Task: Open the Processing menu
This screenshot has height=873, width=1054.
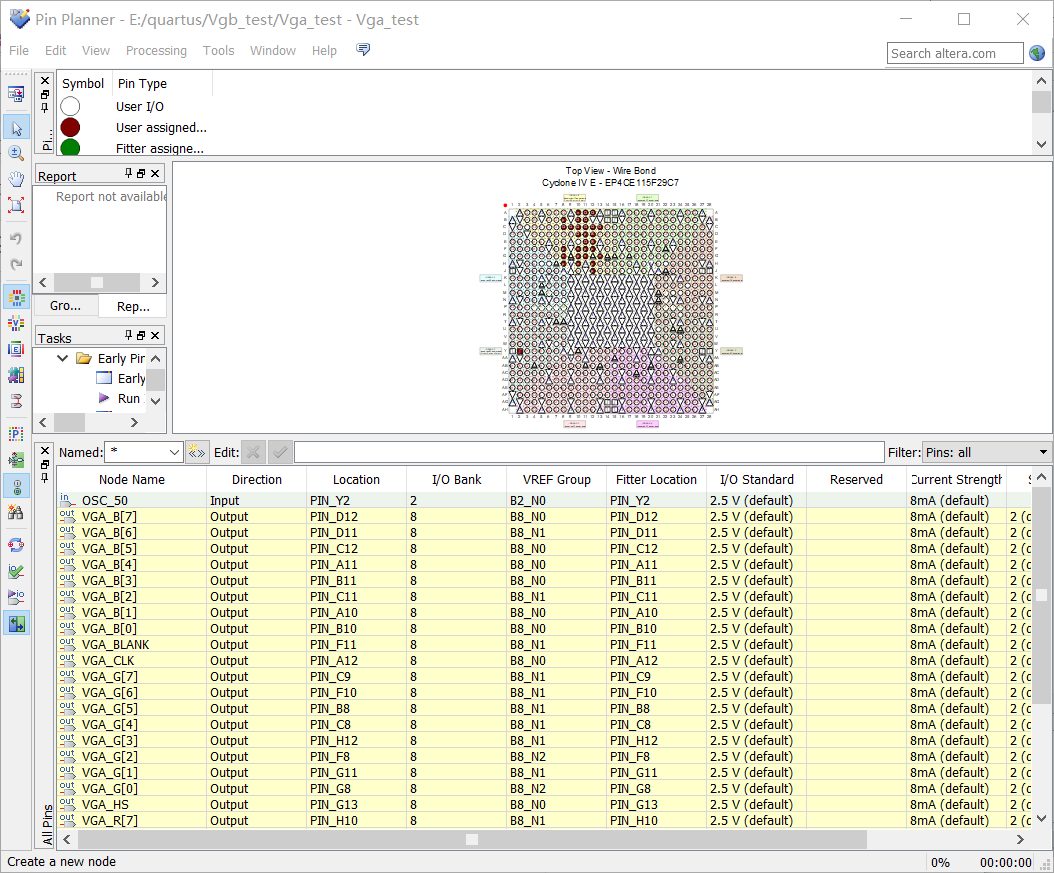Action: 156,50
